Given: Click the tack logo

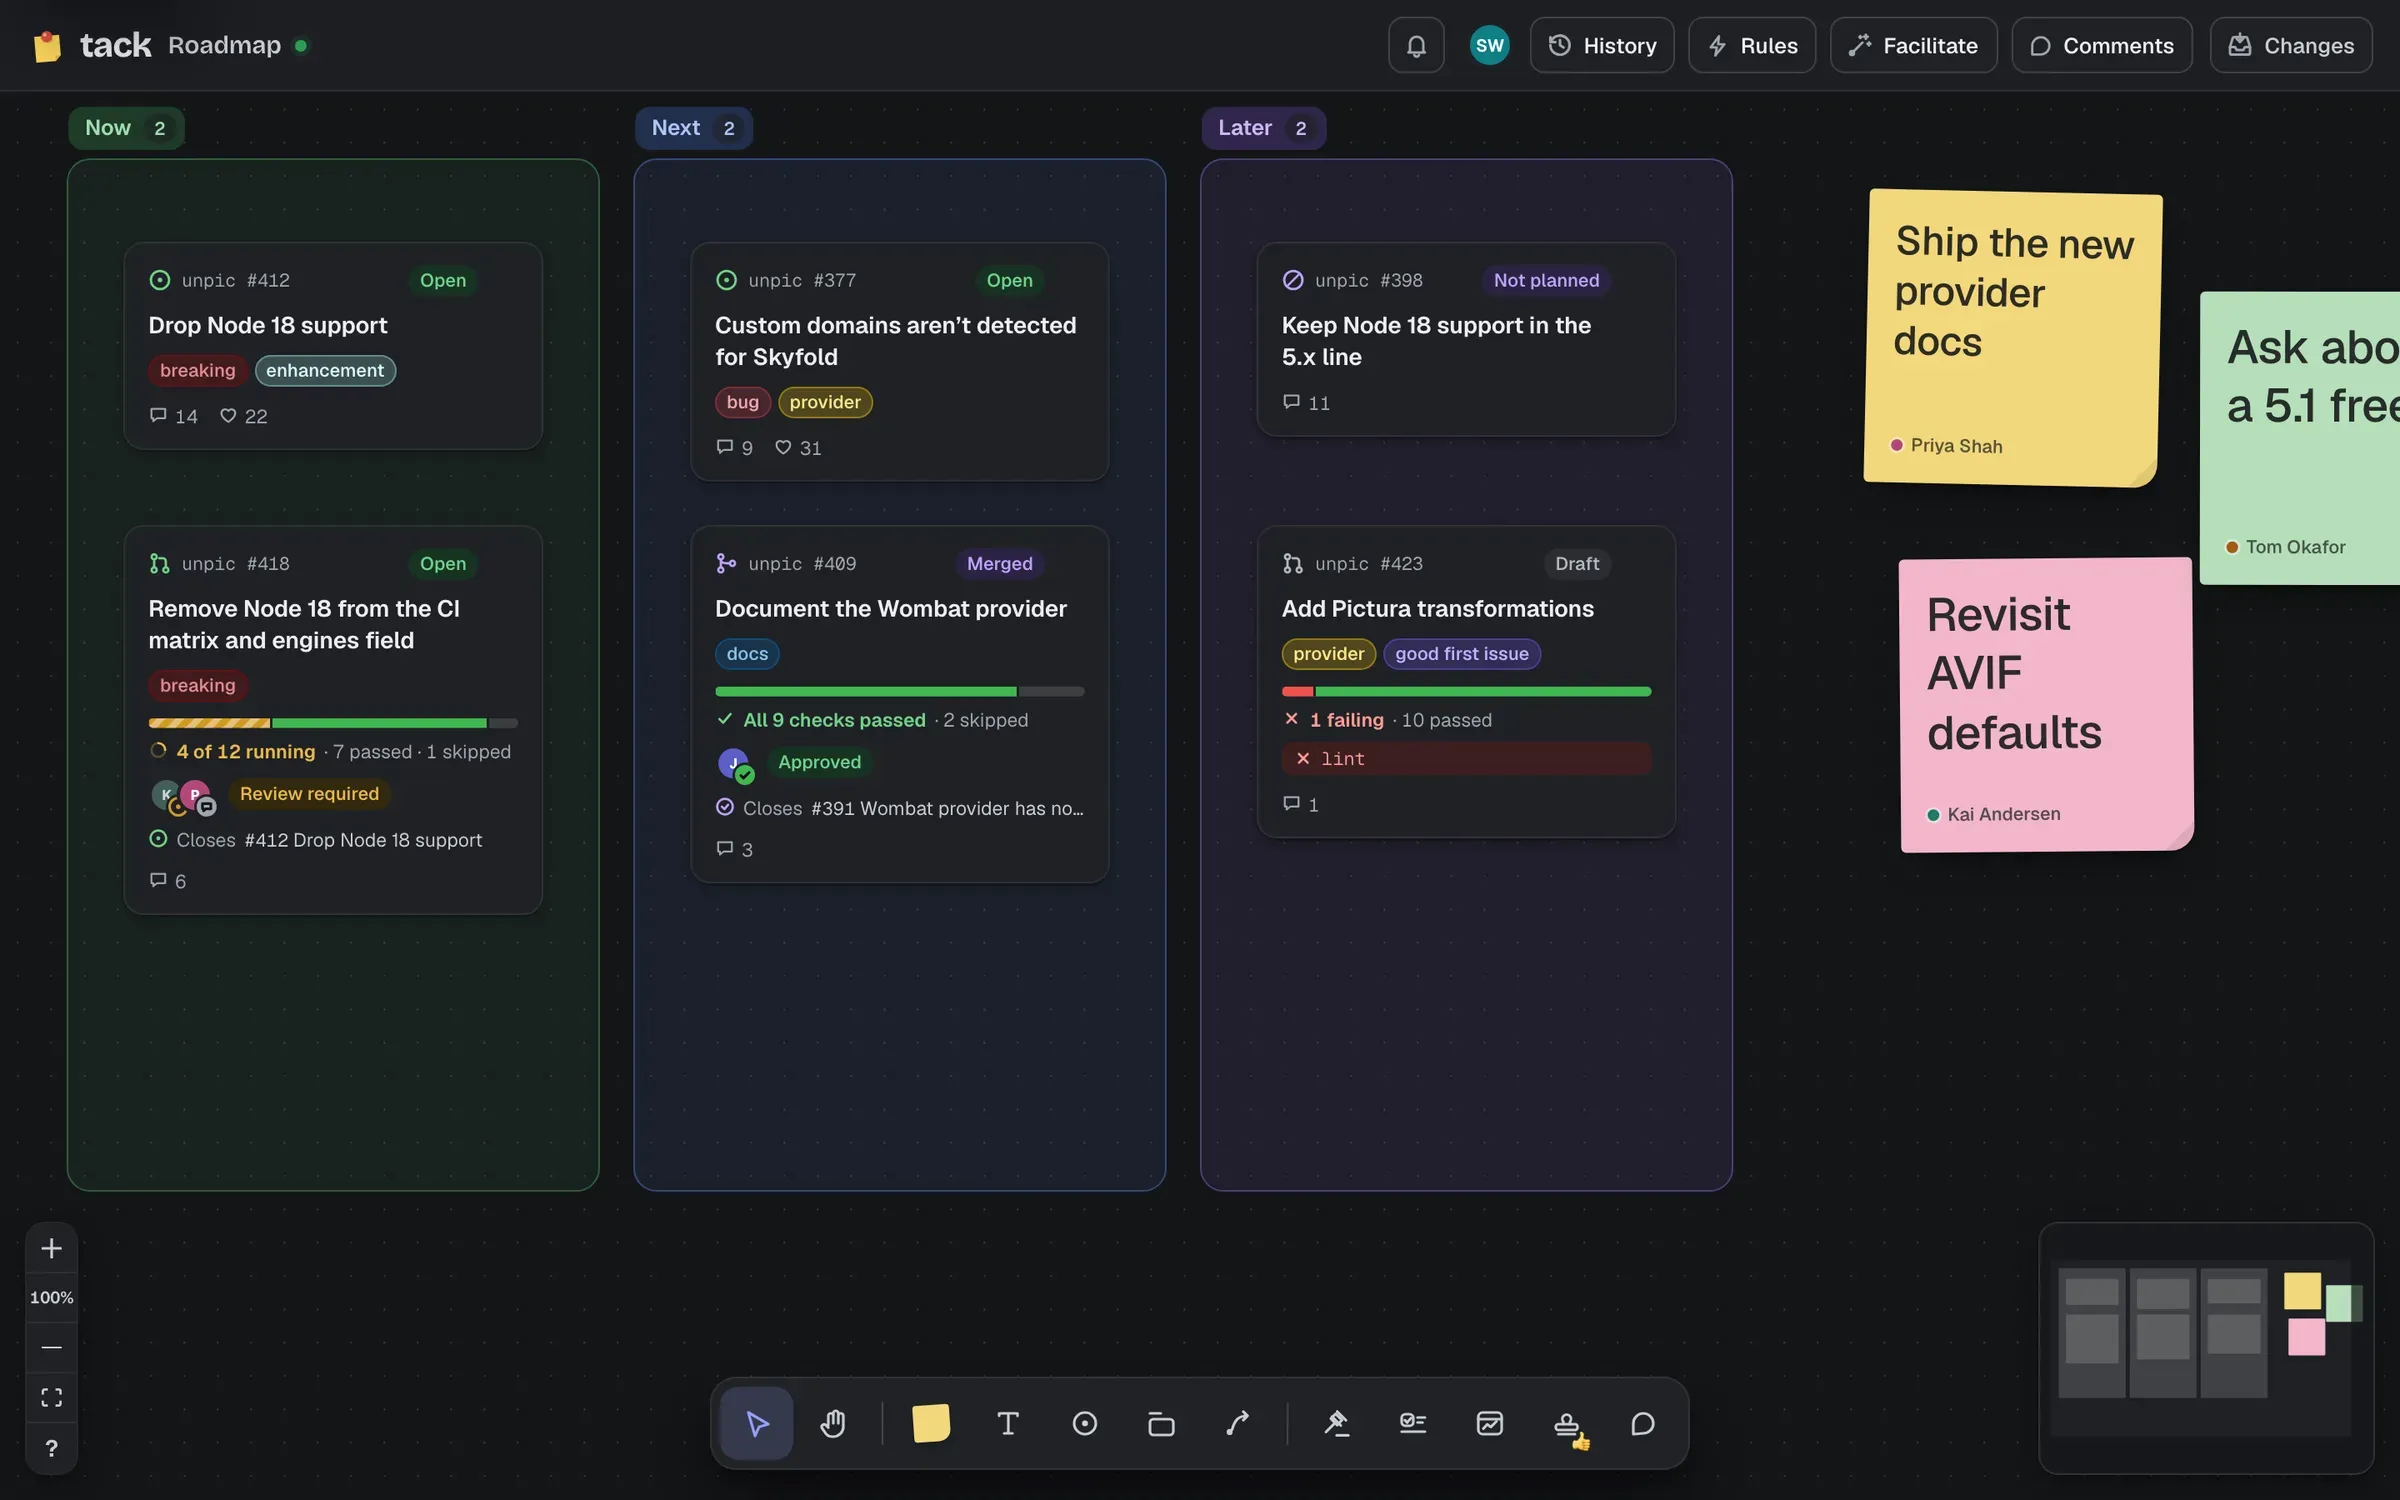Looking at the screenshot, I should tap(91, 45).
